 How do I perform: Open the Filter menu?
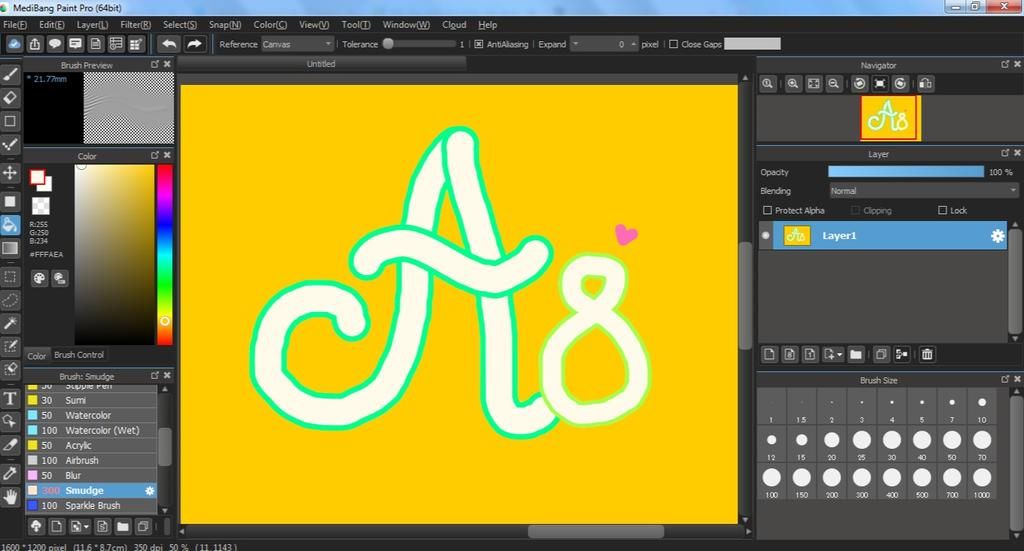(136, 24)
